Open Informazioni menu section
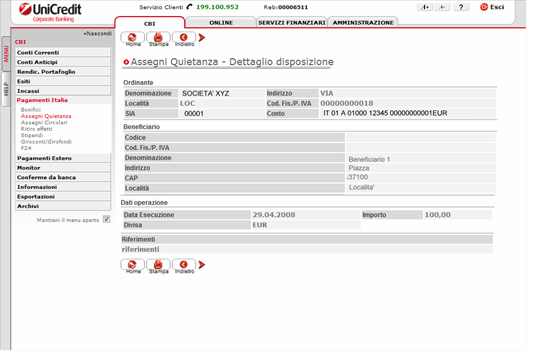The height and width of the screenshot is (363, 547). click(x=63, y=187)
